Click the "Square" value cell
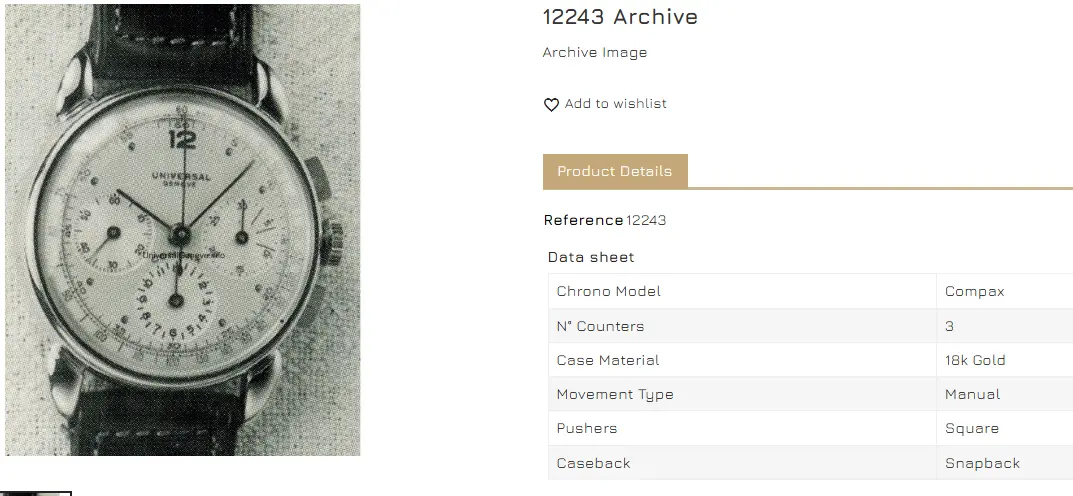The width and height of the screenshot is (1073, 496). coord(971,428)
